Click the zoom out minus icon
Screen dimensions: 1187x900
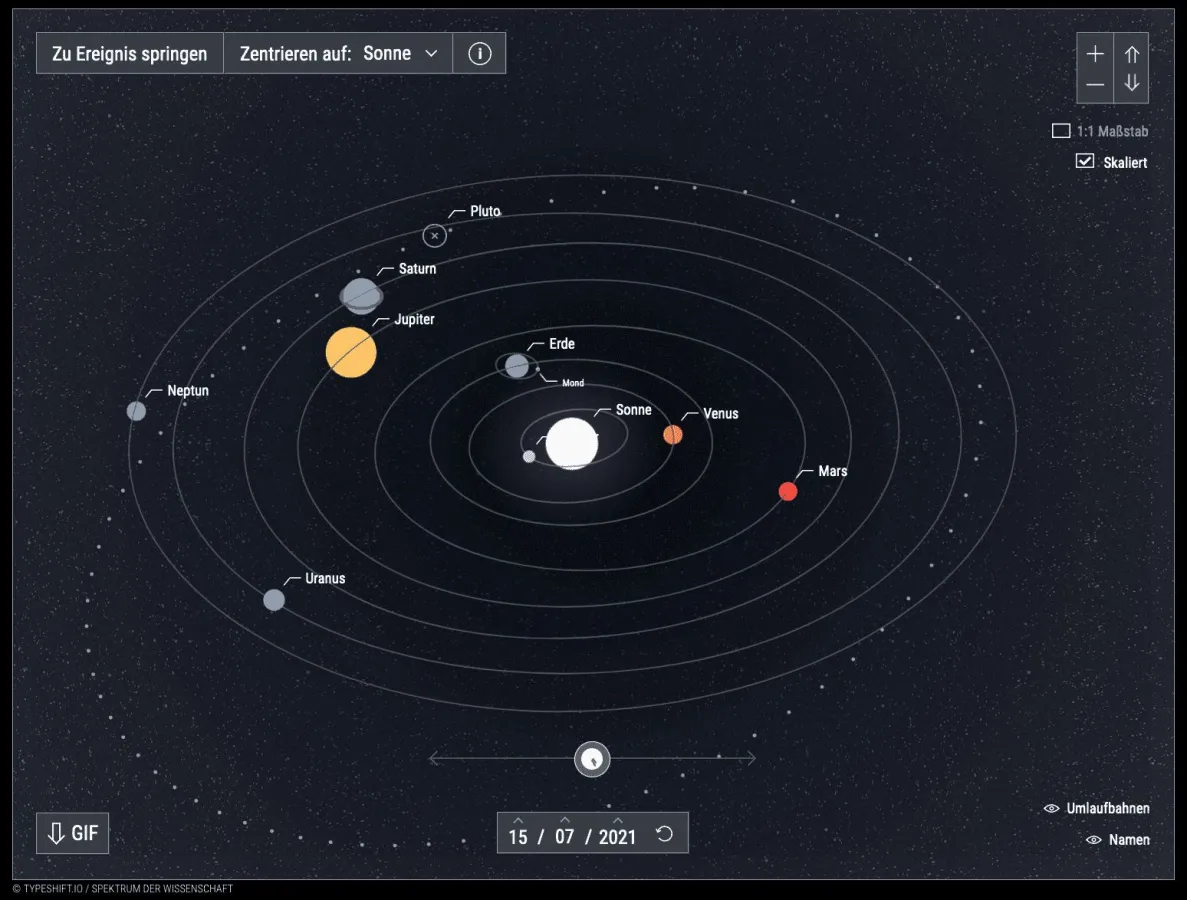(x=1095, y=84)
